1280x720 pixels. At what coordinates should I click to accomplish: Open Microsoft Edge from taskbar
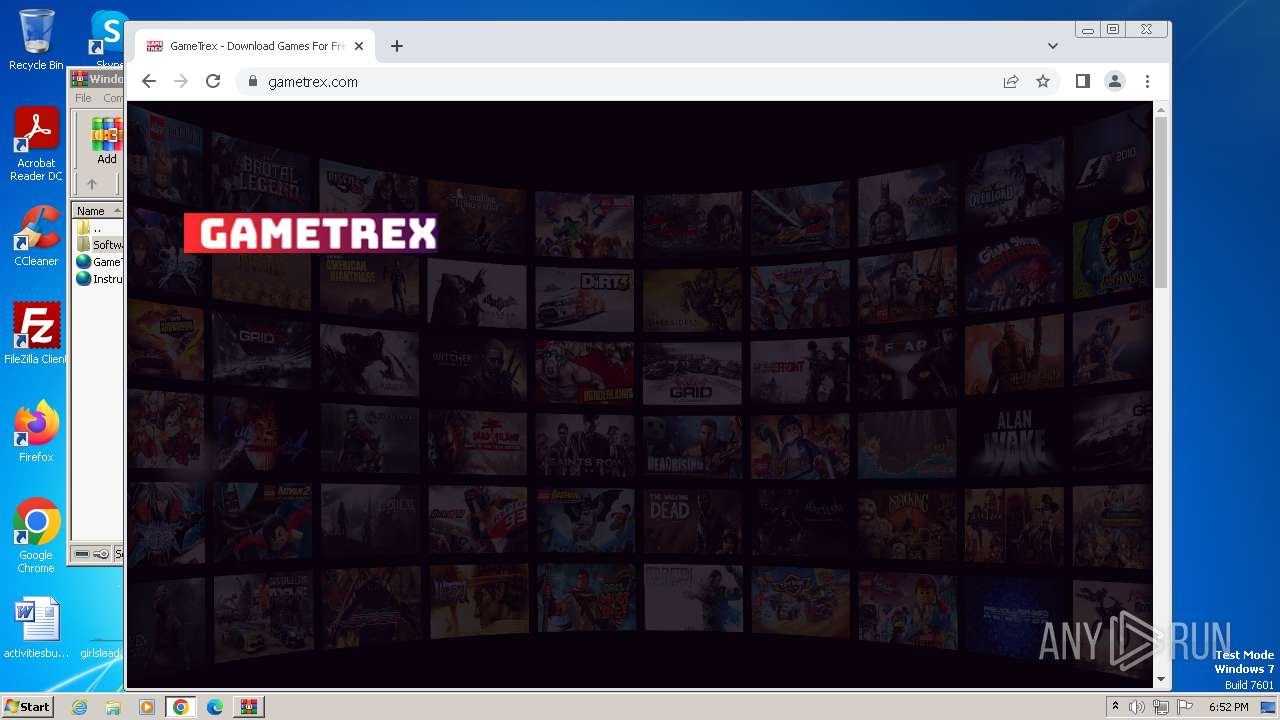pyautogui.click(x=215, y=707)
